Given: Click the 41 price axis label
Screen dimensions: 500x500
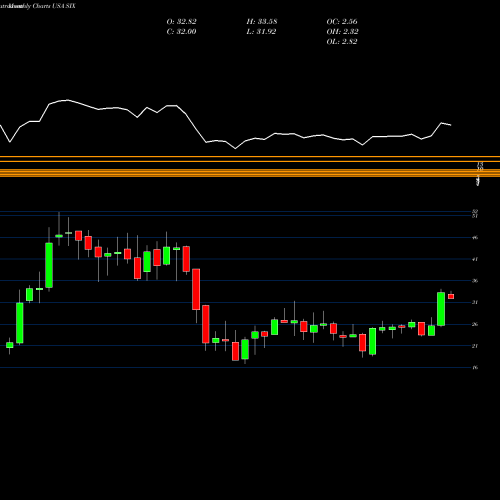Looking at the screenshot, I should [x=475, y=259].
